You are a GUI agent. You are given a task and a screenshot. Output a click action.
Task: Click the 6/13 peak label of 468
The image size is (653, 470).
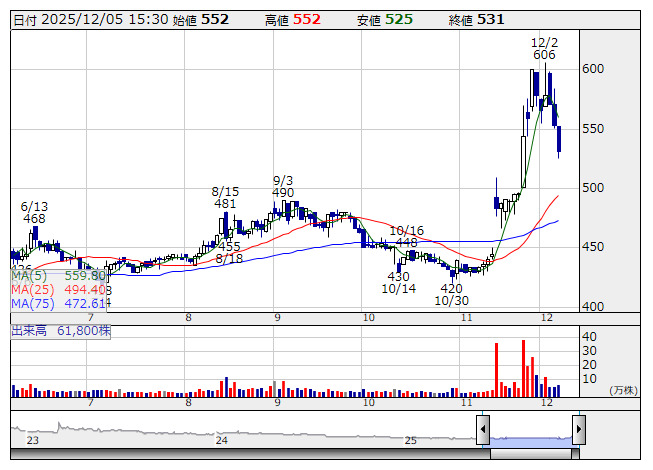pos(34,218)
